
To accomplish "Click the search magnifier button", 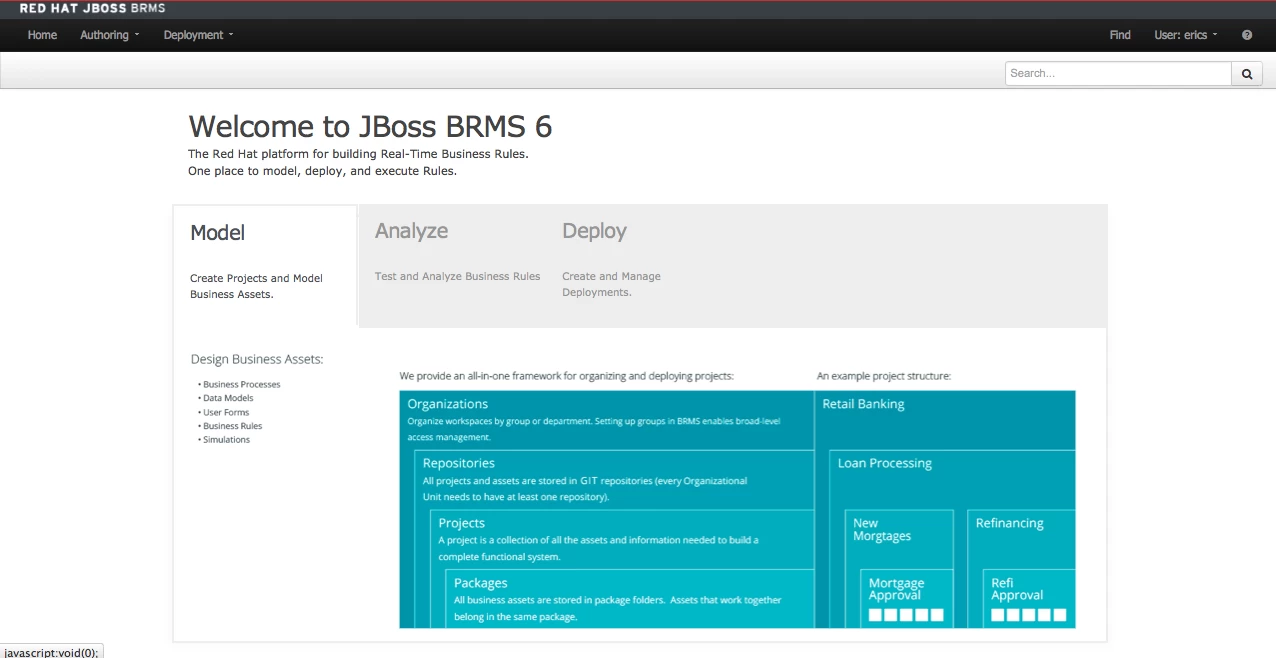I will (x=1247, y=73).
